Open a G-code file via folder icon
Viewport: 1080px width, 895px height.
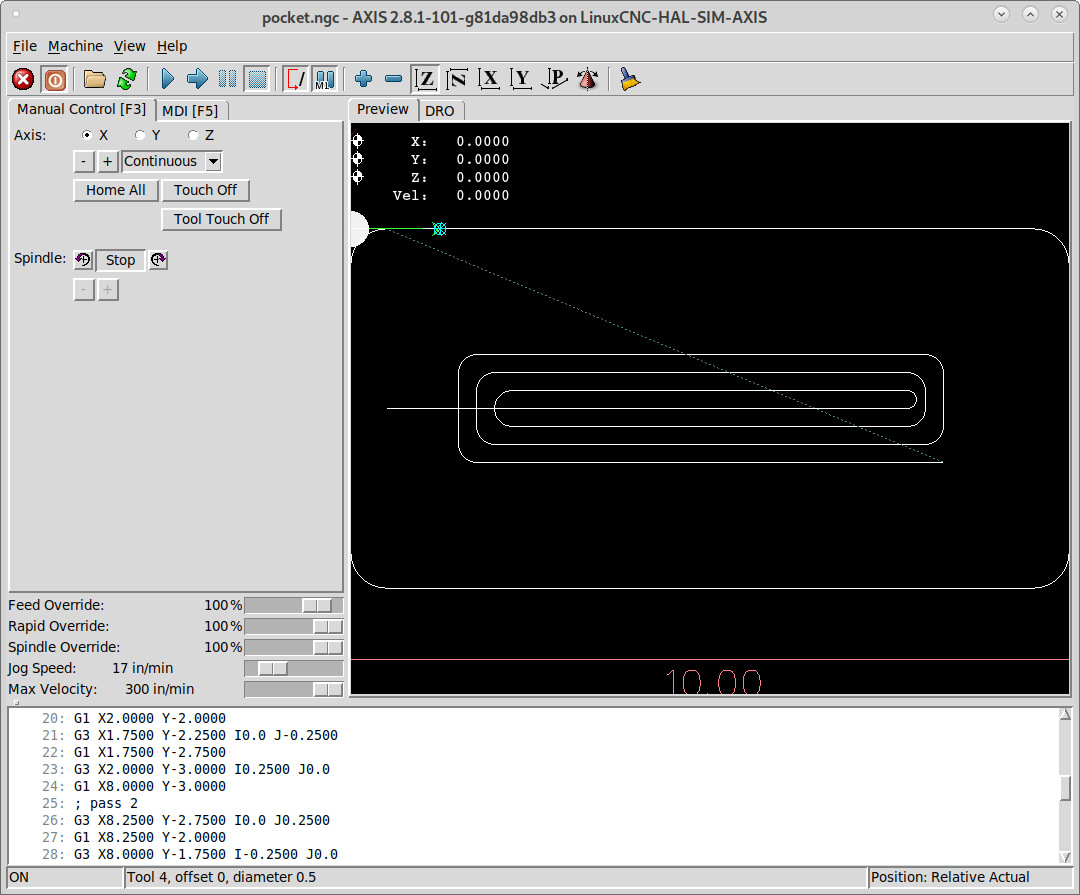pos(94,79)
